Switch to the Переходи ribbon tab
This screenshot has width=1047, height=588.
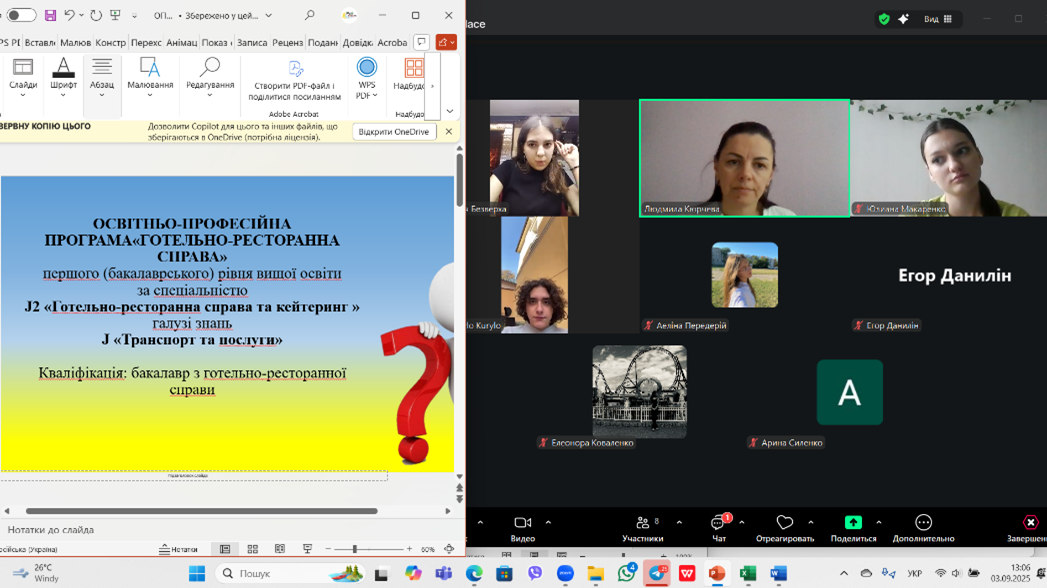pyautogui.click(x=146, y=42)
